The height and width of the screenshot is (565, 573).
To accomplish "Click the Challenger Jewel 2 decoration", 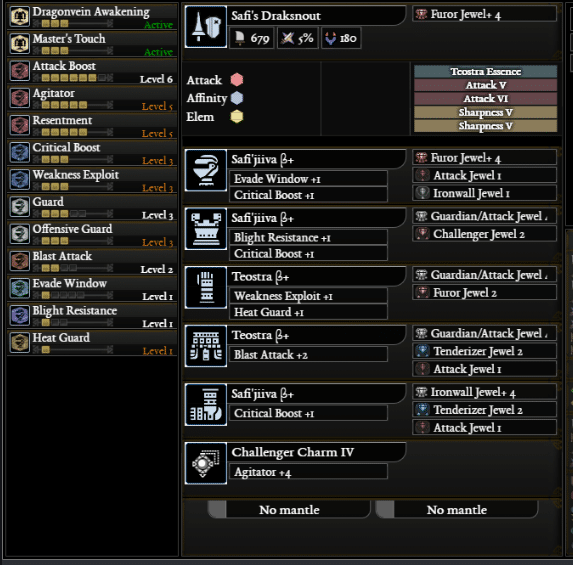I will pos(485,234).
